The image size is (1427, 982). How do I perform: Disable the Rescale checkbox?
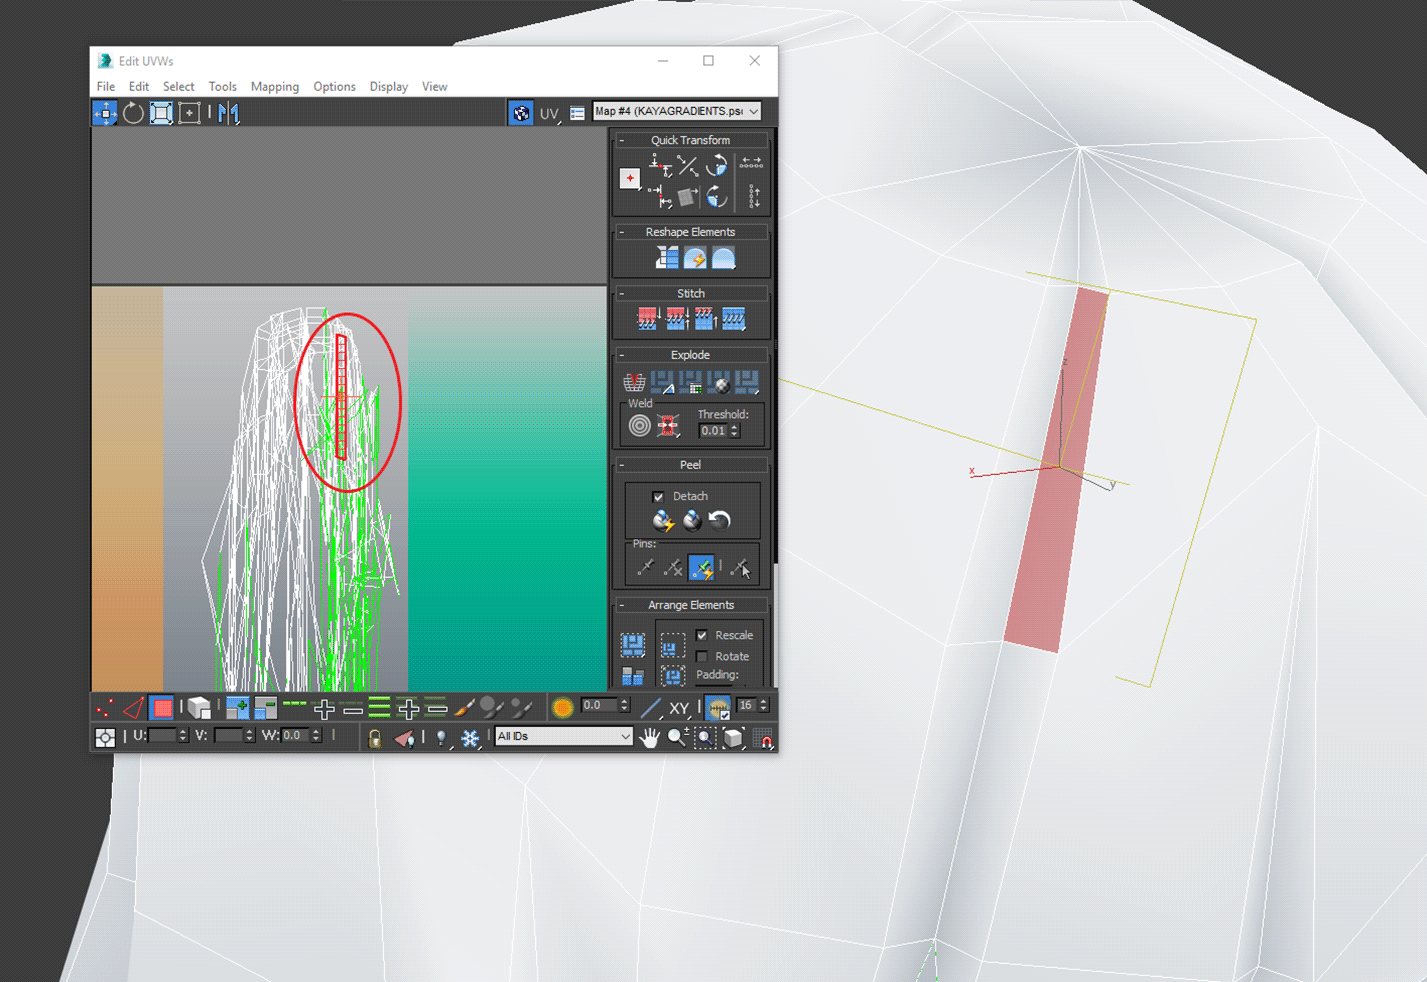[702, 635]
